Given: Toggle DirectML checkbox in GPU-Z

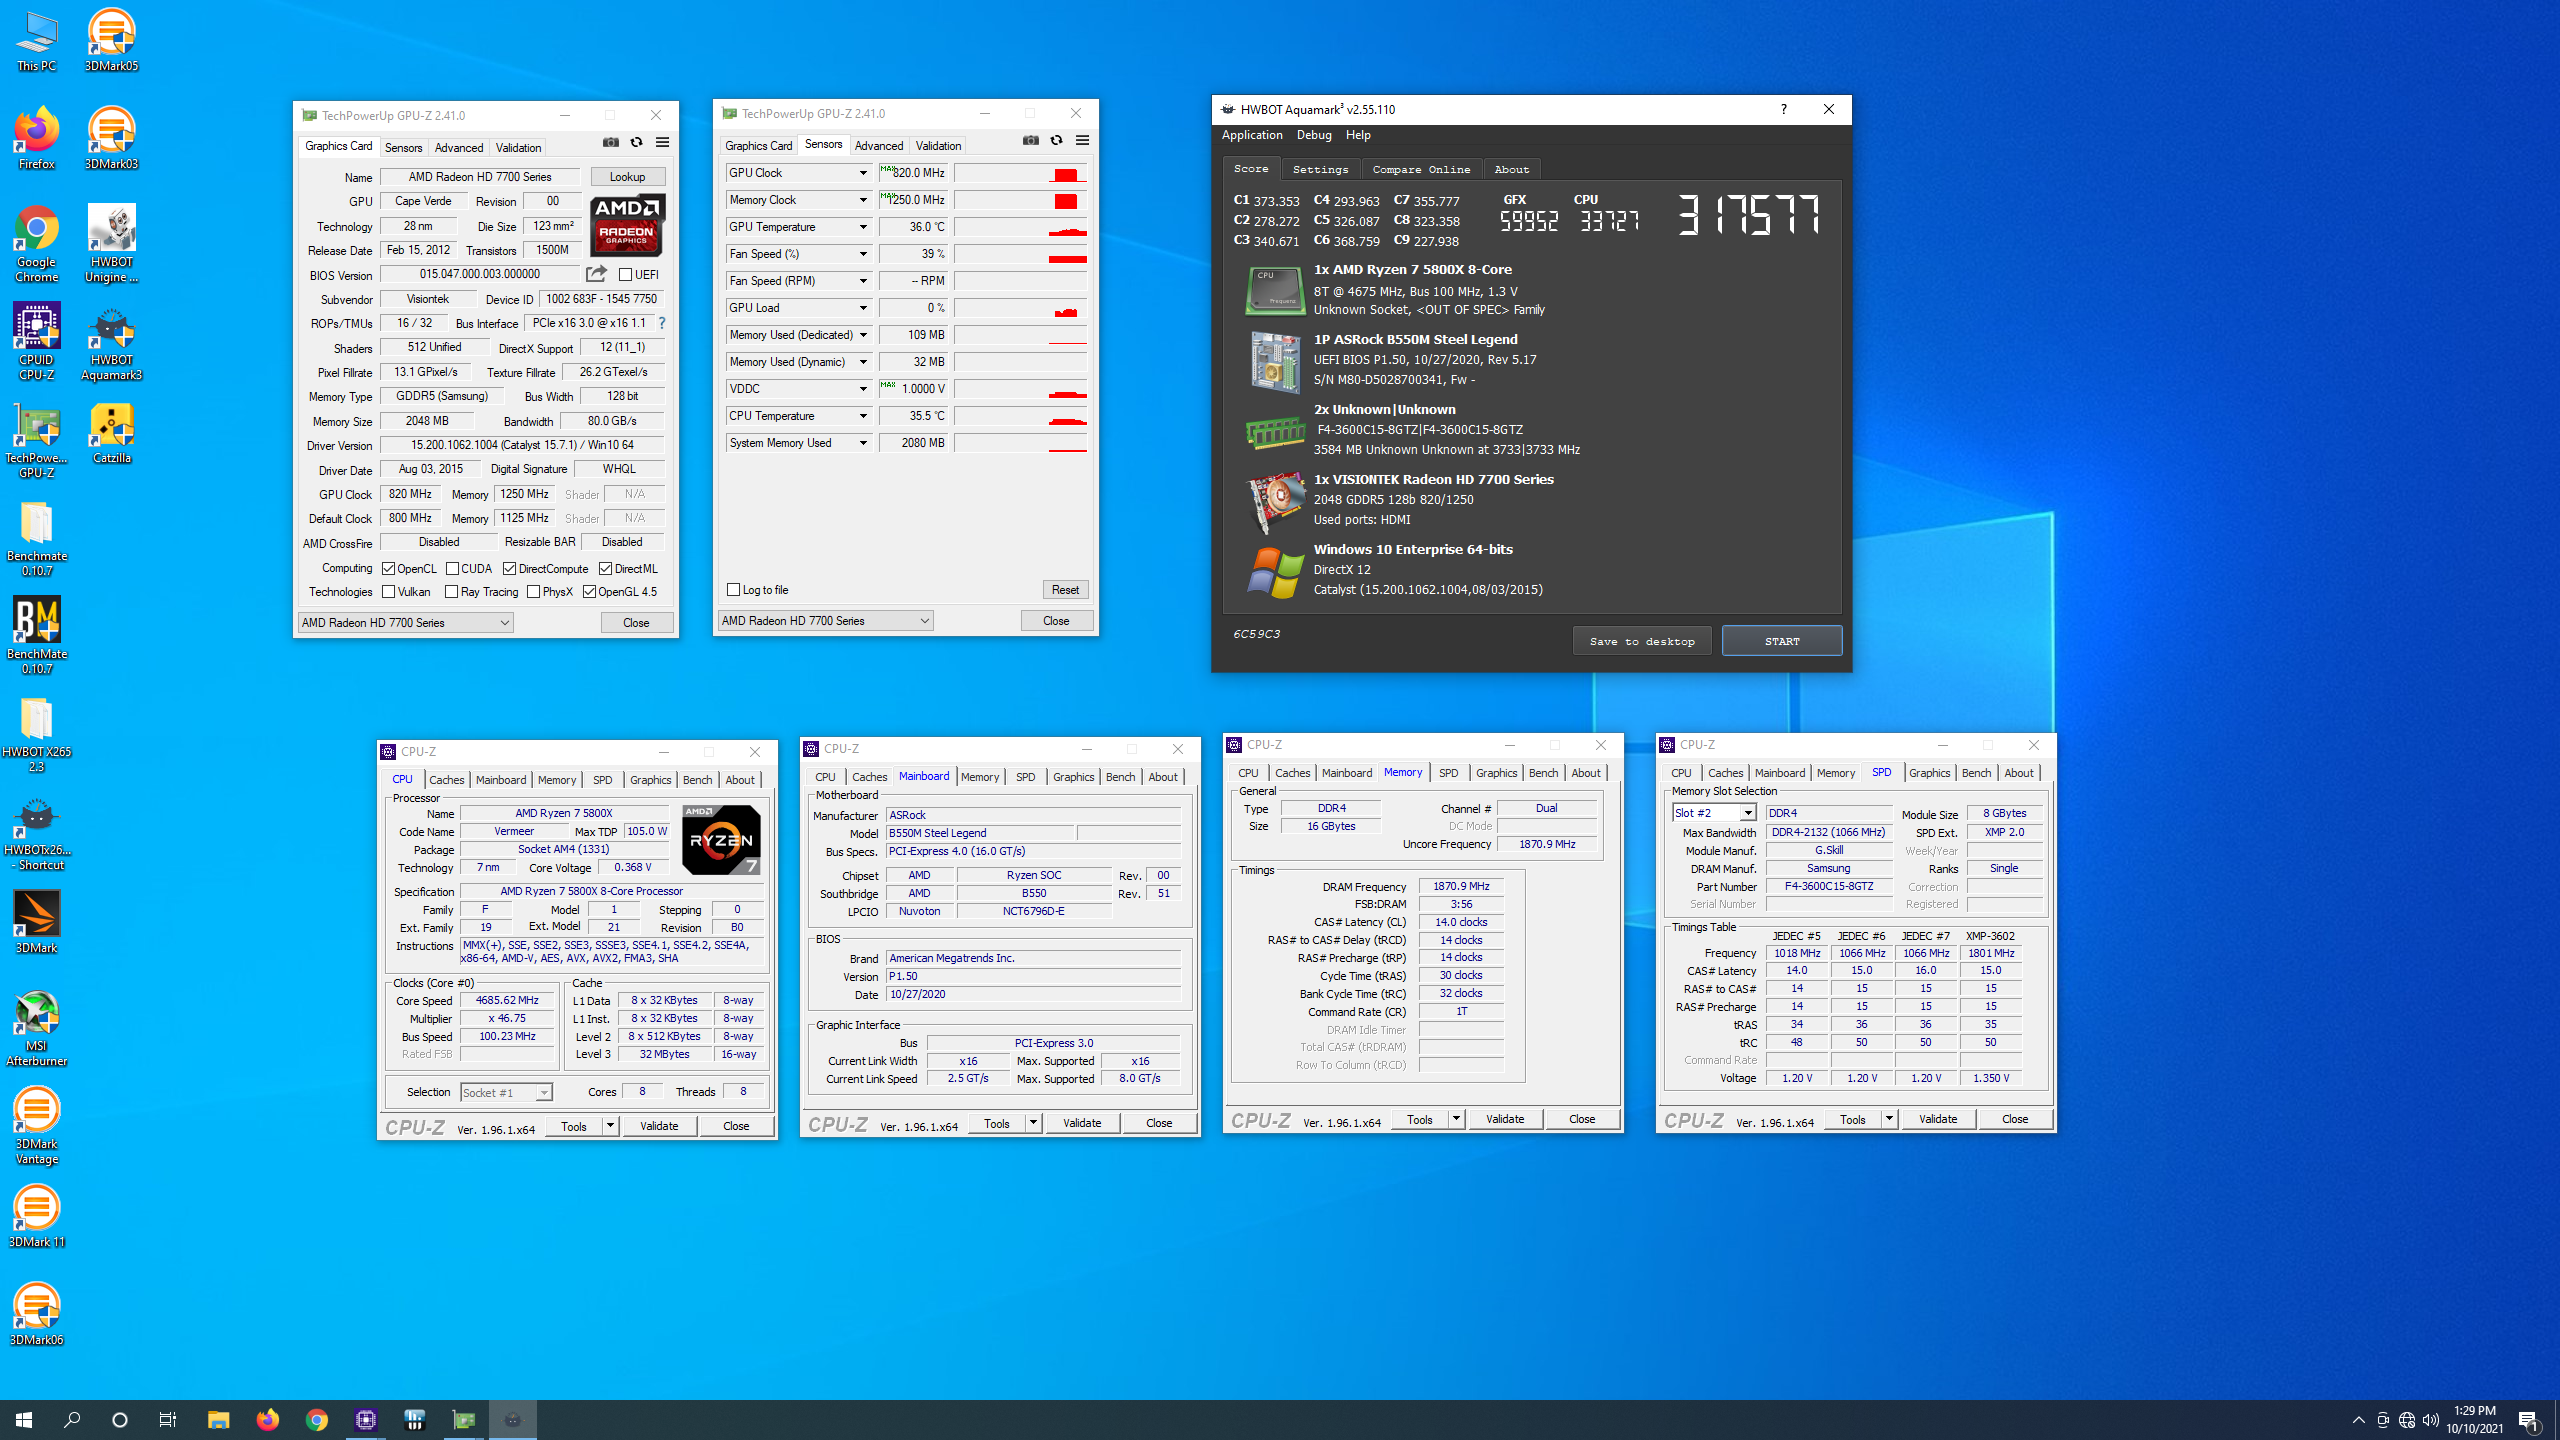Looking at the screenshot, I should pyautogui.click(x=605, y=568).
